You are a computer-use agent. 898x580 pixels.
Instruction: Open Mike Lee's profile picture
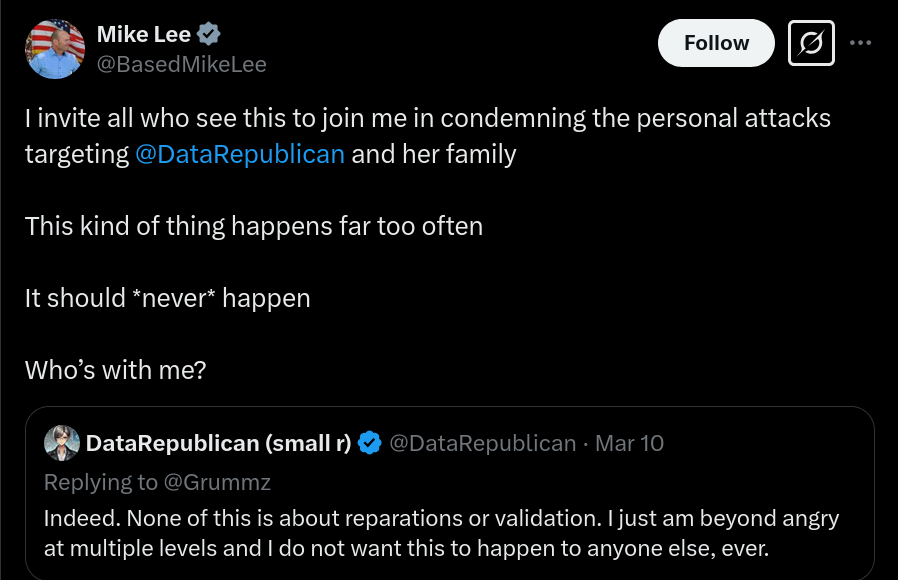click(55, 49)
